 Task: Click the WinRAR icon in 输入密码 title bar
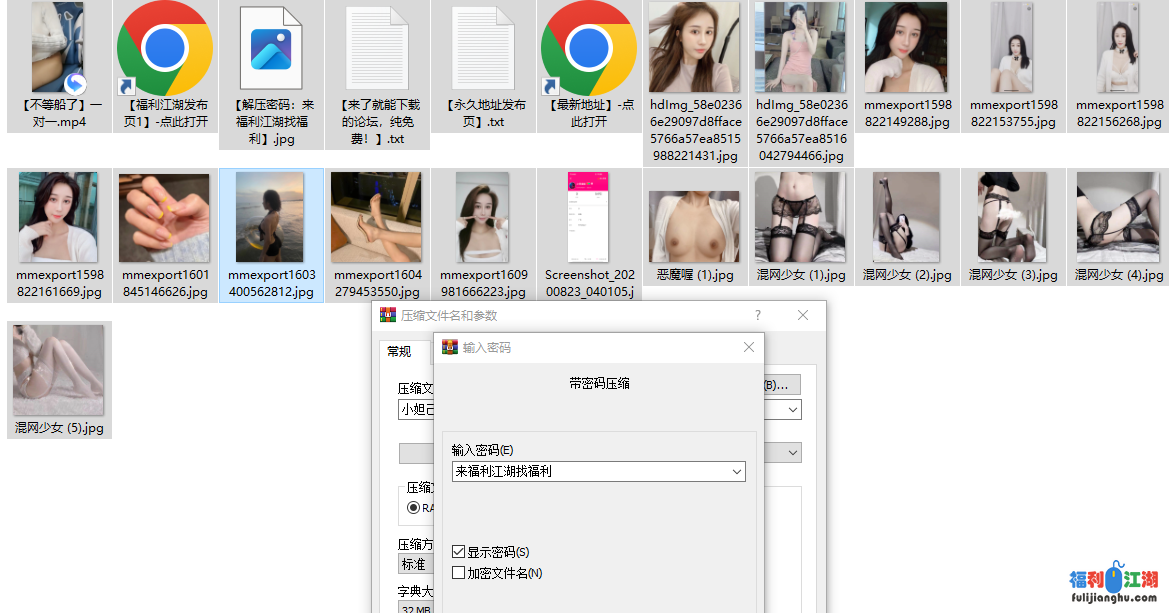coord(450,348)
